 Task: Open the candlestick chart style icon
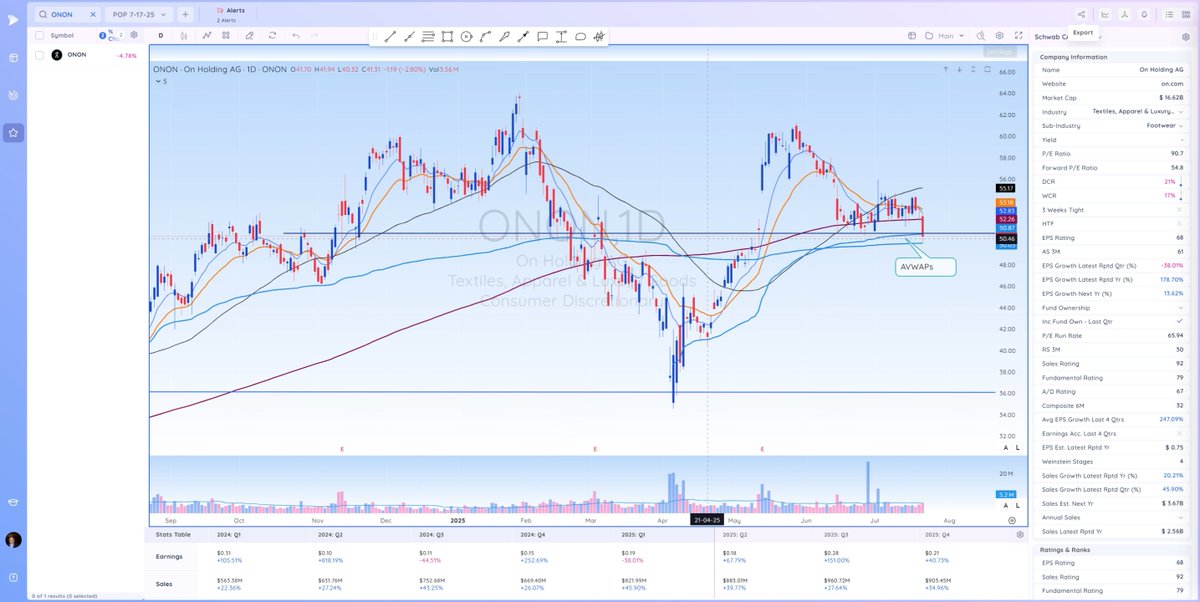click(184, 35)
